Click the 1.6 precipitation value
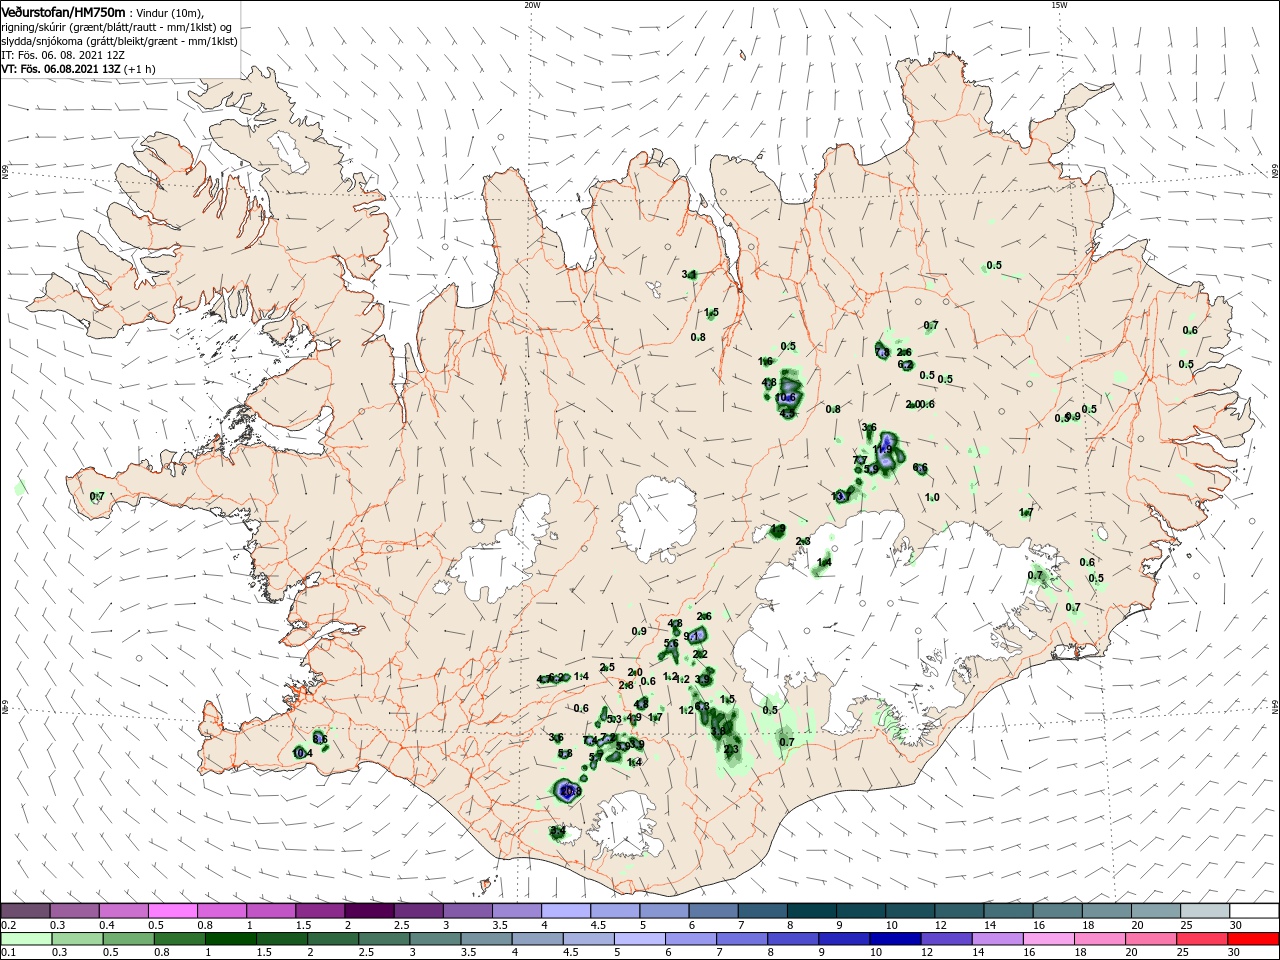This screenshot has width=1280, height=960. (x=766, y=361)
